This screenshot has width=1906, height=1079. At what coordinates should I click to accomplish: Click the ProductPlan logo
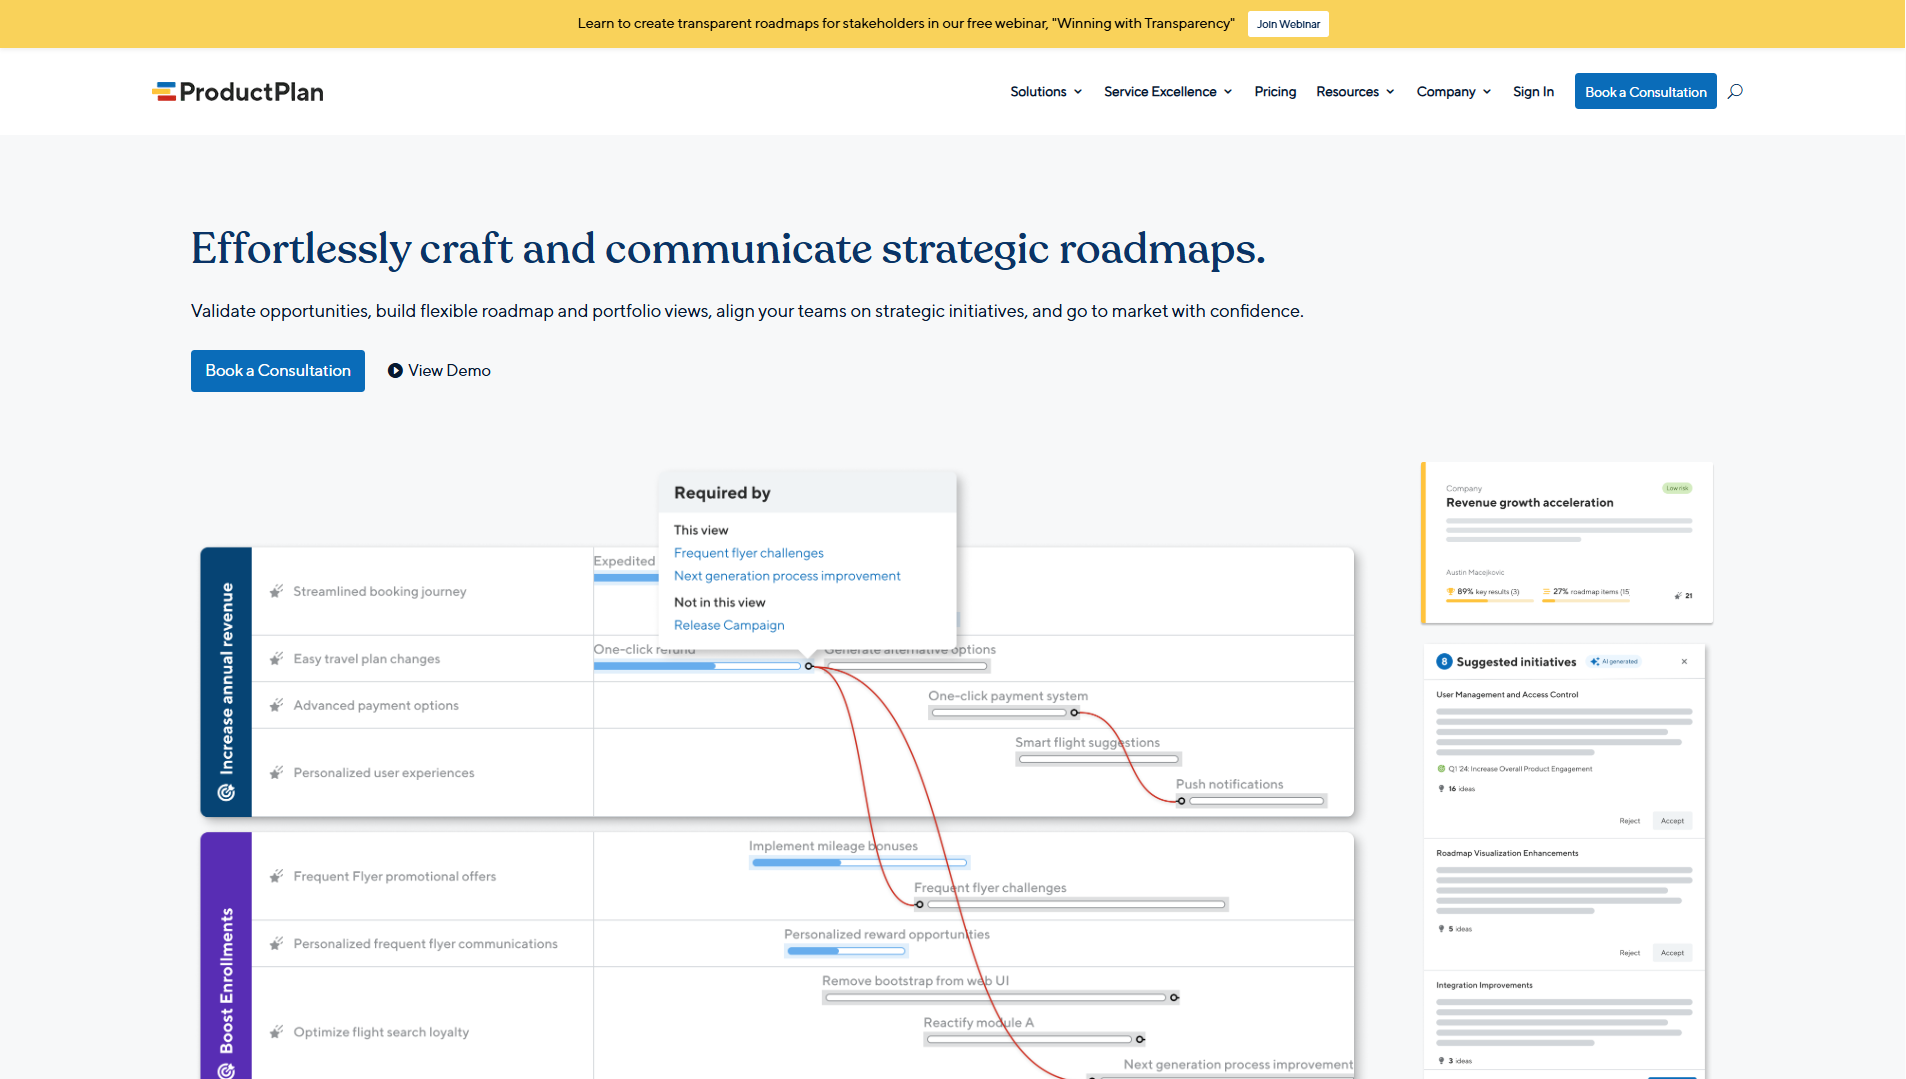pos(238,92)
